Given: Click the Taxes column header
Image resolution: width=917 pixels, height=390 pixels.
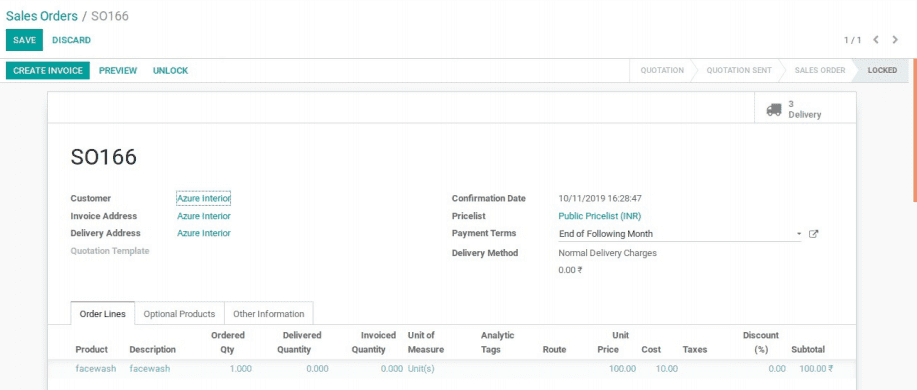Looking at the screenshot, I should [x=695, y=350].
